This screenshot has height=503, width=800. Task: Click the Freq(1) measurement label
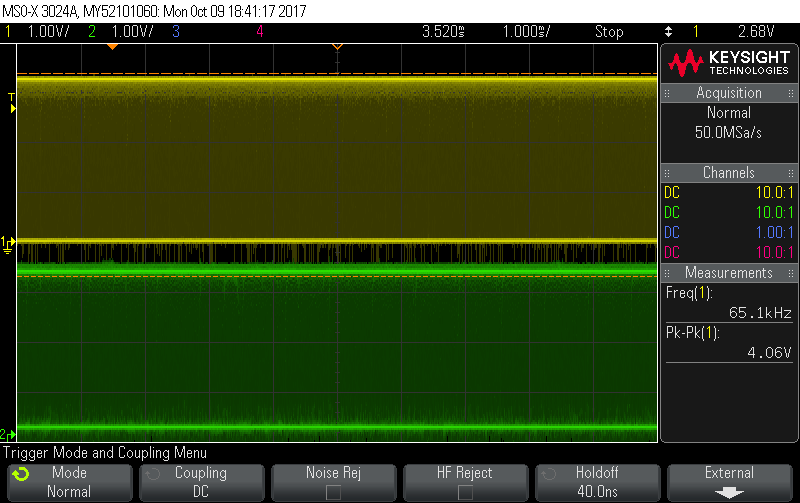[x=689, y=293]
